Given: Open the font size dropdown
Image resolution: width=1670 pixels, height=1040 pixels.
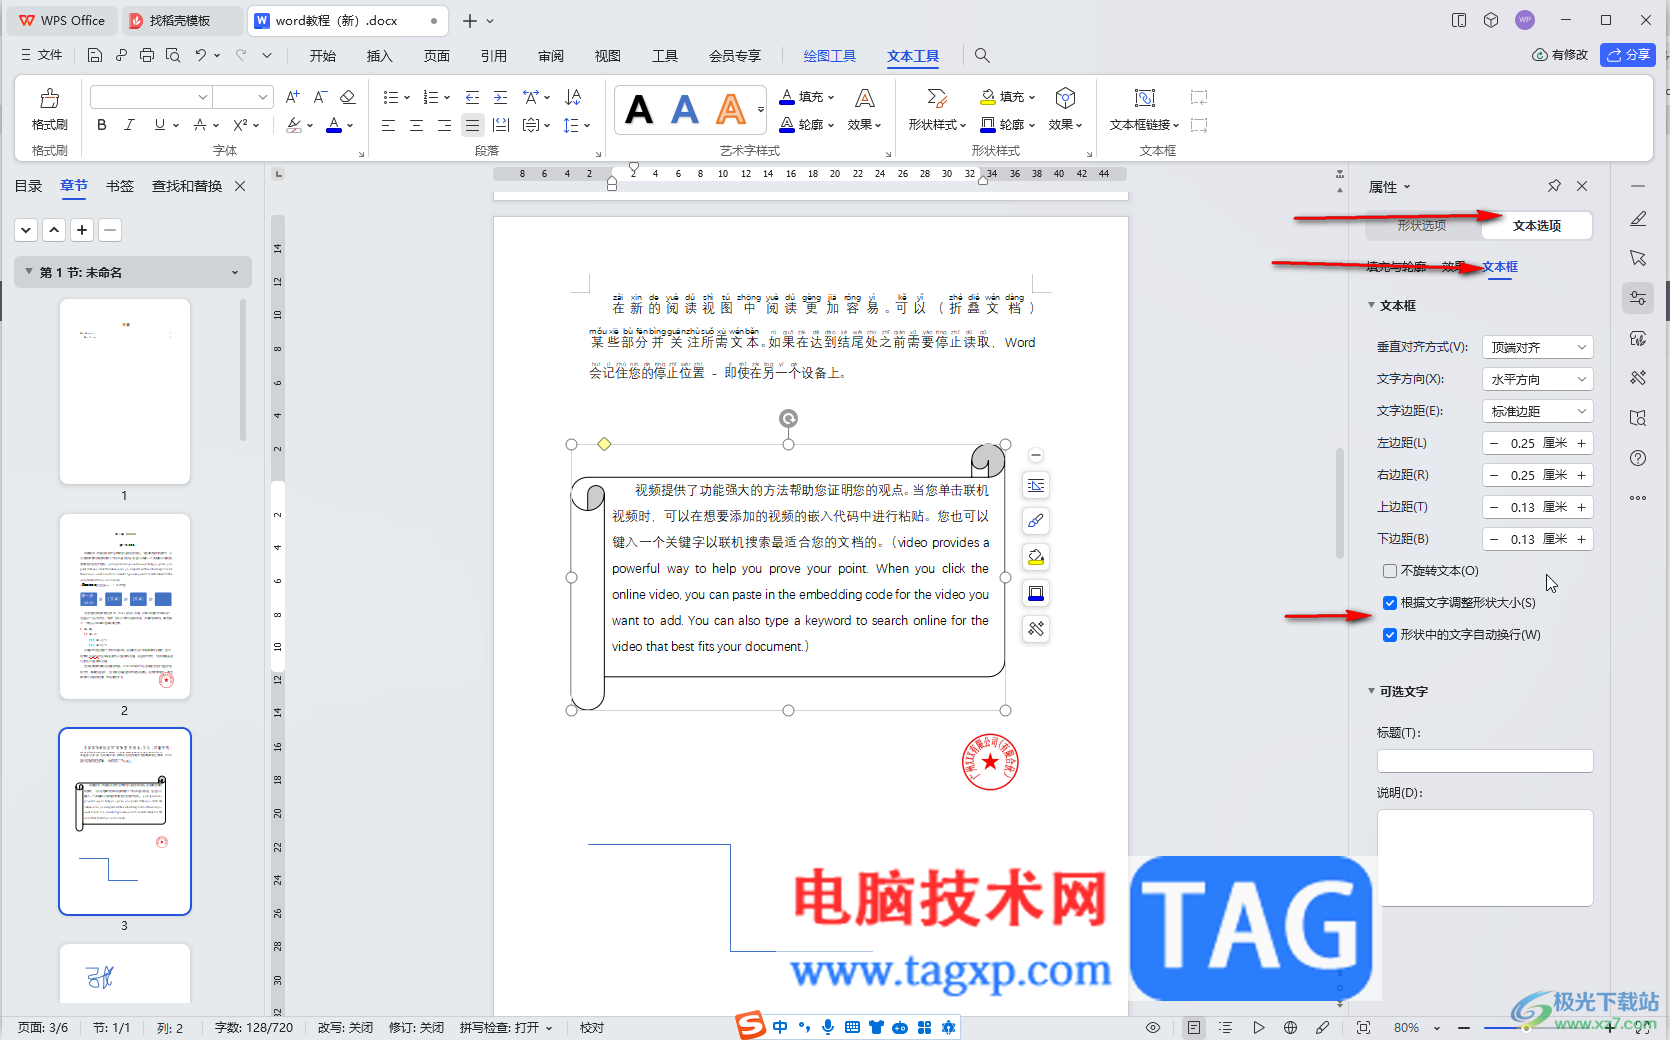Looking at the screenshot, I should pyautogui.click(x=263, y=97).
